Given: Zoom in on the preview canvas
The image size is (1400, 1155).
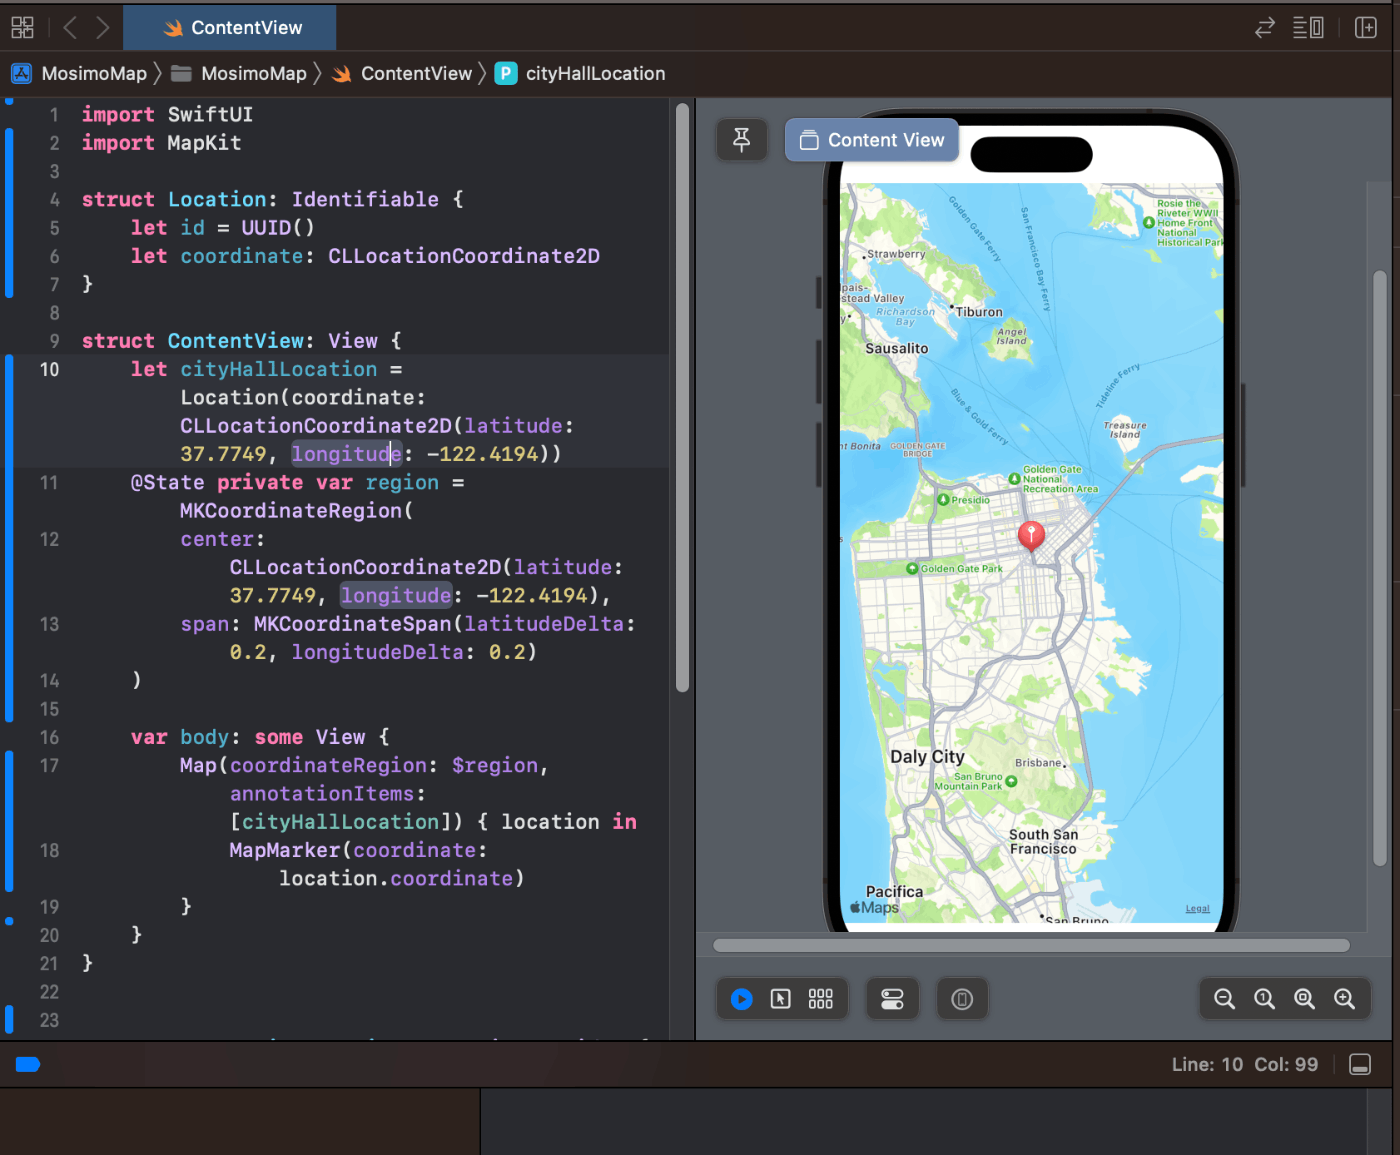Looking at the screenshot, I should [x=1344, y=998].
